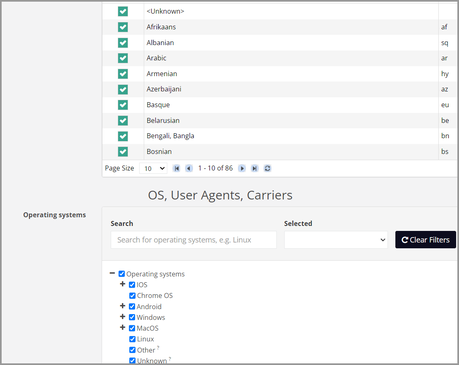
Task: Toggle the Windows checkbox
Action: 132,317
